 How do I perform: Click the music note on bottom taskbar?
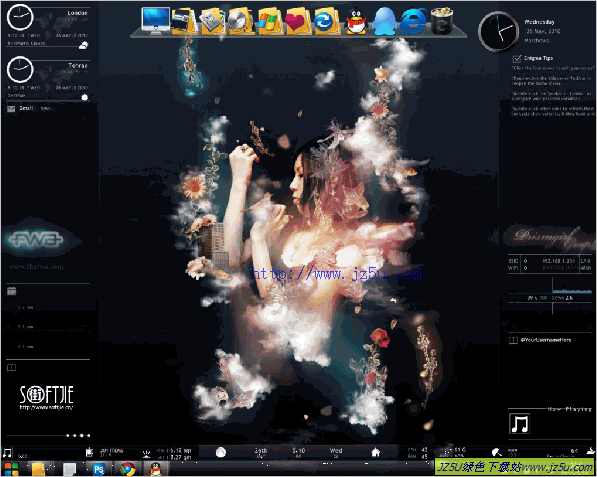pos(7,453)
